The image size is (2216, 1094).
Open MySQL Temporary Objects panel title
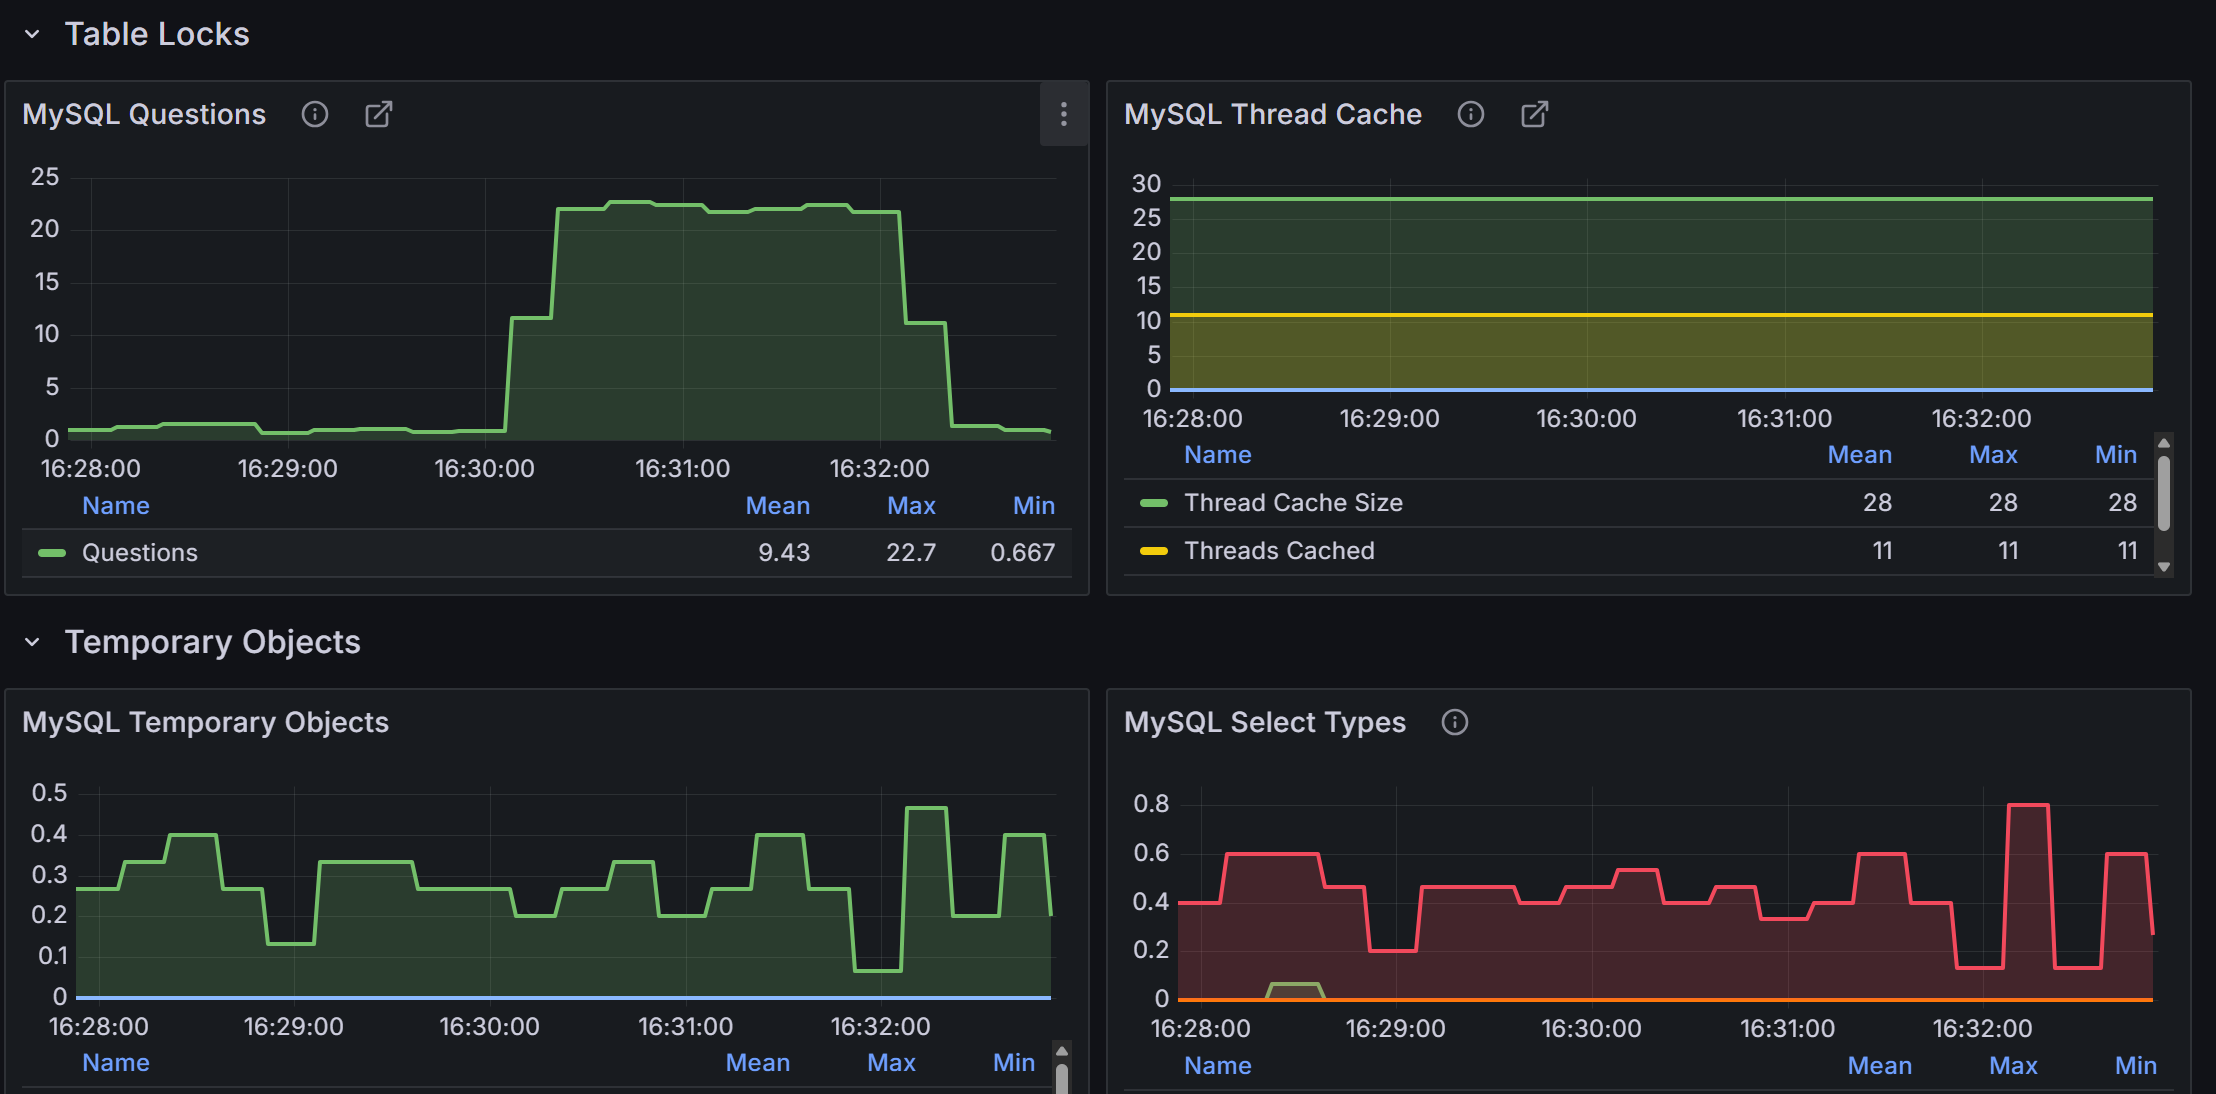pyautogui.click(x=205, y=722)
